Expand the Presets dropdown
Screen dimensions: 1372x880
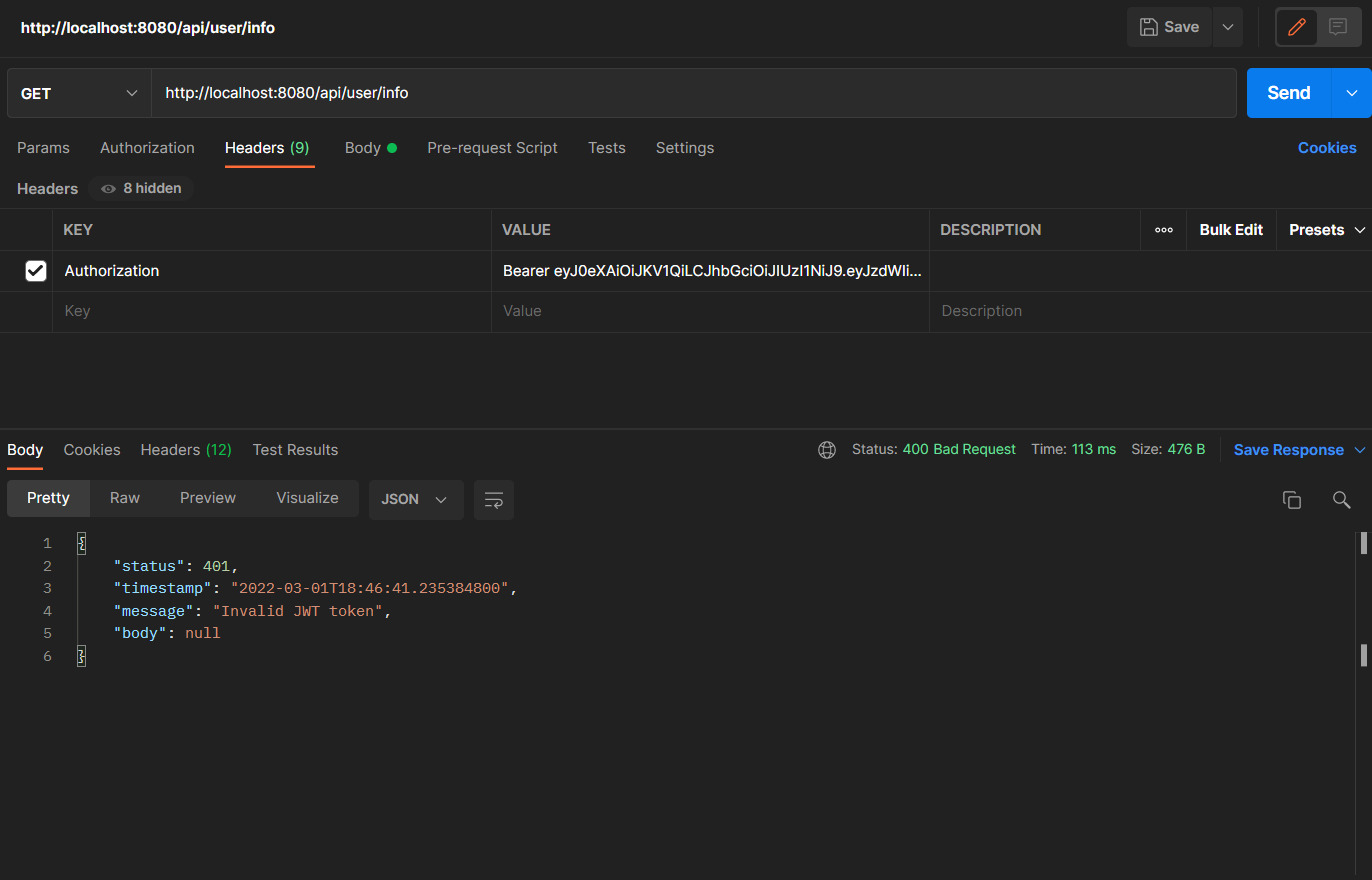[1327, 230]
